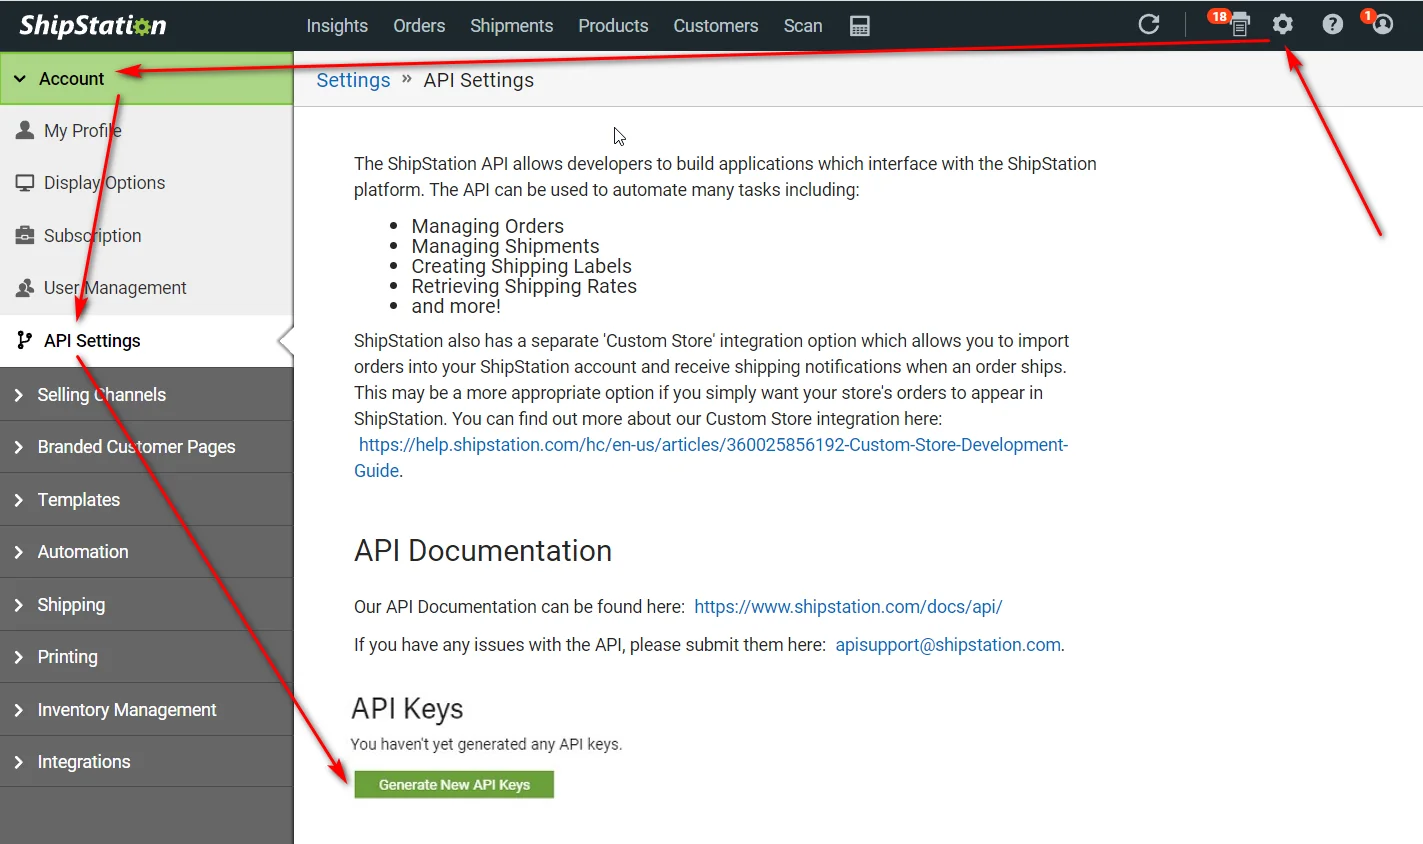This screenshot has width=1423, height=844.
Task: Click the Settings breadcrumb link
Action: click(353, 80)
